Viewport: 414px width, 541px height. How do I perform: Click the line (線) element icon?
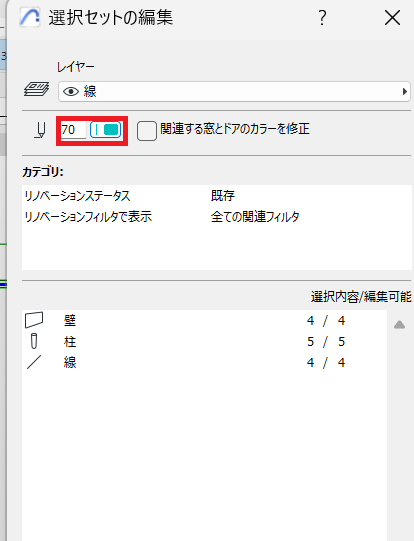(x=34, y=362)
